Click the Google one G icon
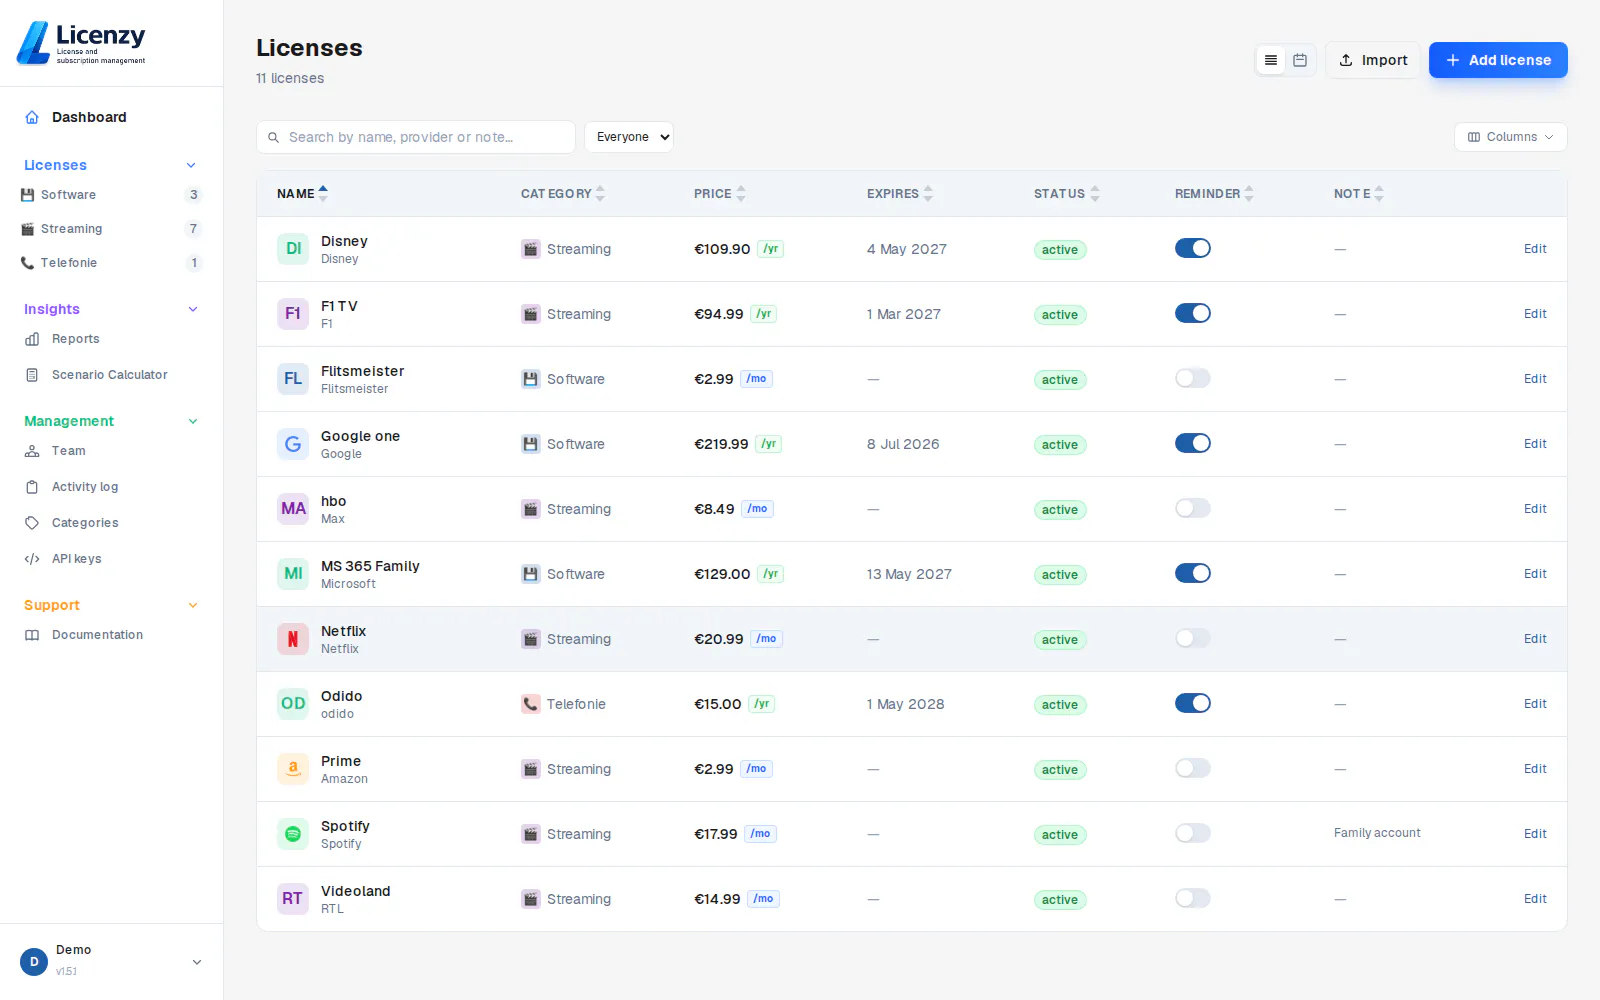This screenshot has height=1000, width=1600. tap(293, 444)
